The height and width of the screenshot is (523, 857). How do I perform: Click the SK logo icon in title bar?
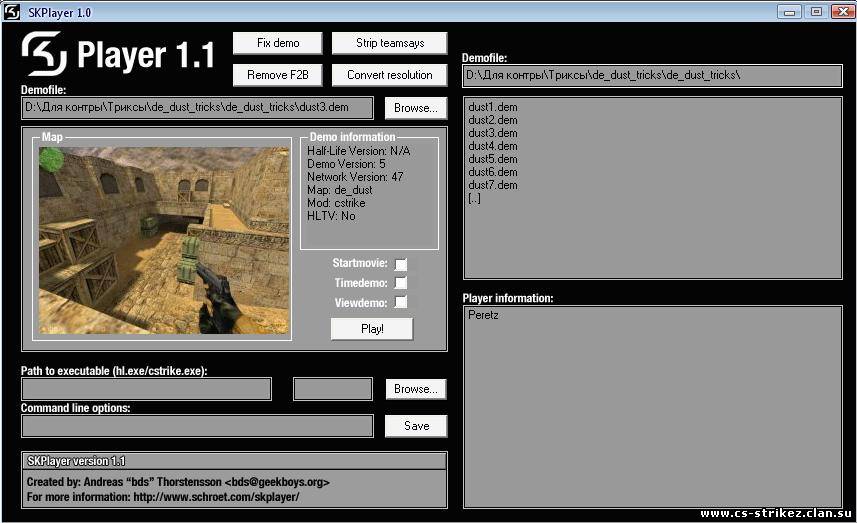[11, 11]
